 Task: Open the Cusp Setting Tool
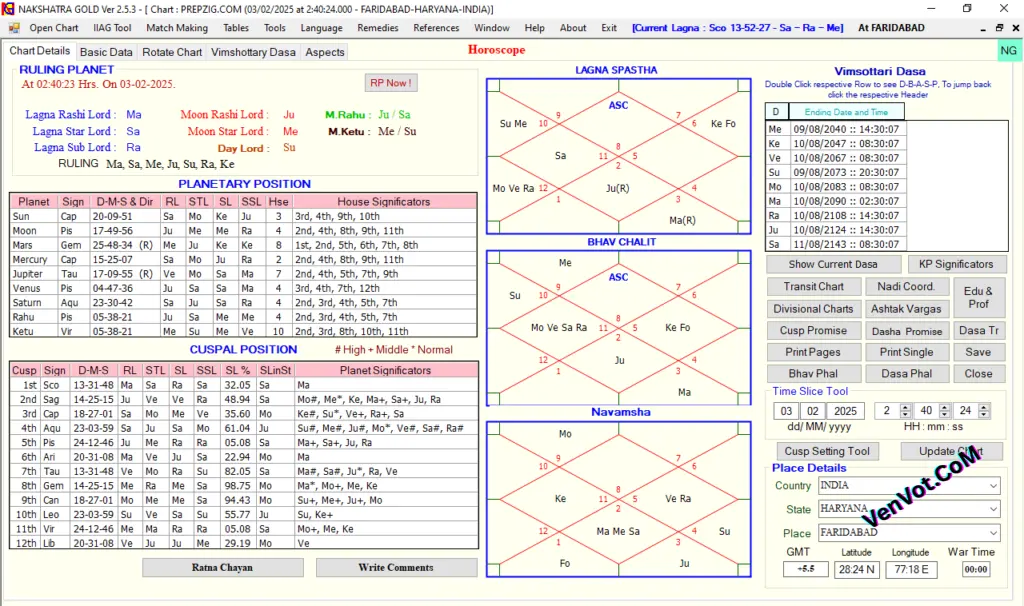[827, 451]
